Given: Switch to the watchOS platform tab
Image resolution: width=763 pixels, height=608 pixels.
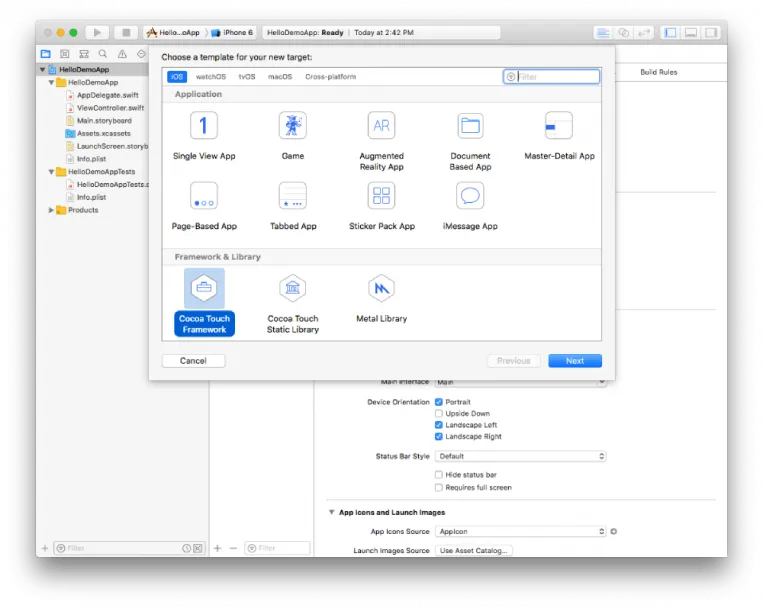Looking at the screenshot, I should click(211, 77).
